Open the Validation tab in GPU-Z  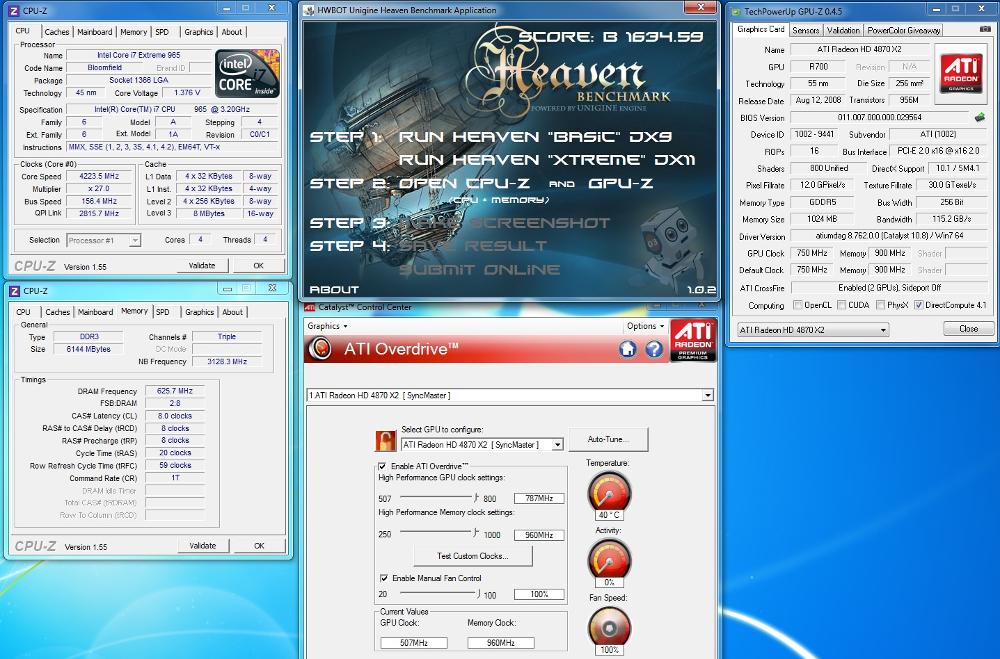click(843, 30)
